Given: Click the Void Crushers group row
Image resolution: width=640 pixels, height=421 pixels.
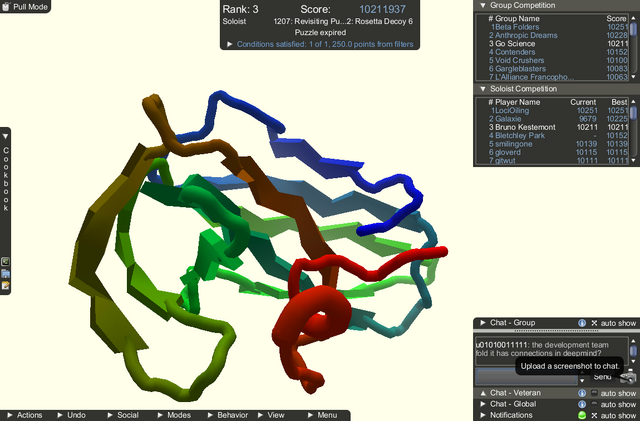Looking at the screenshot, I should (x=558, y=60).
